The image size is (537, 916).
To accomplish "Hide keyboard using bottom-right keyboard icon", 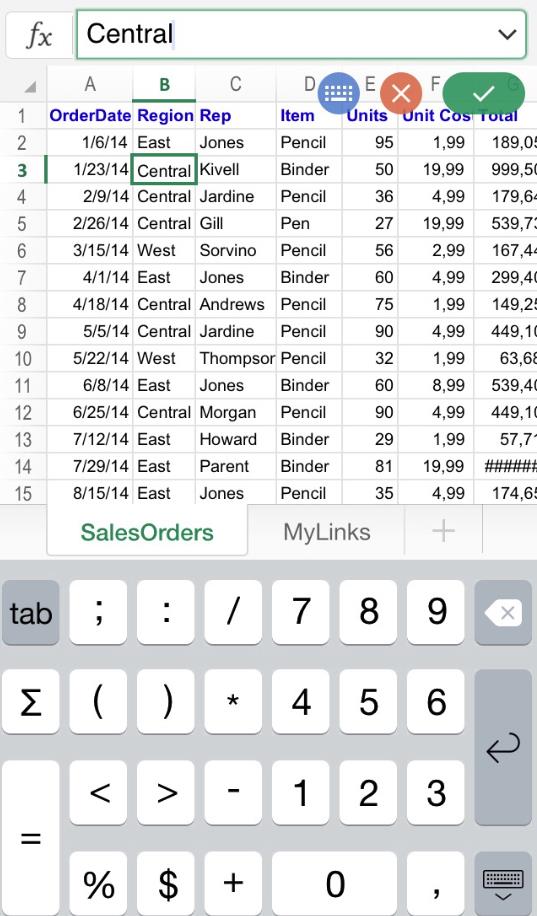I will [x=503, y=884].
